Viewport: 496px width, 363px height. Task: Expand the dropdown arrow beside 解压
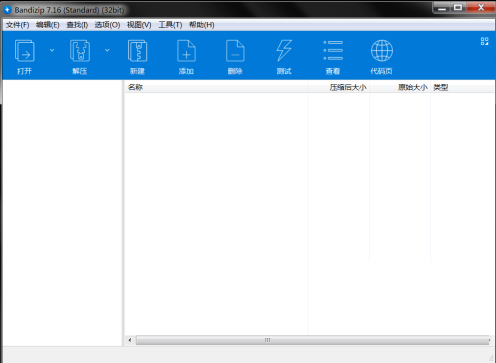pyautogui.click(x=107, y=50)
